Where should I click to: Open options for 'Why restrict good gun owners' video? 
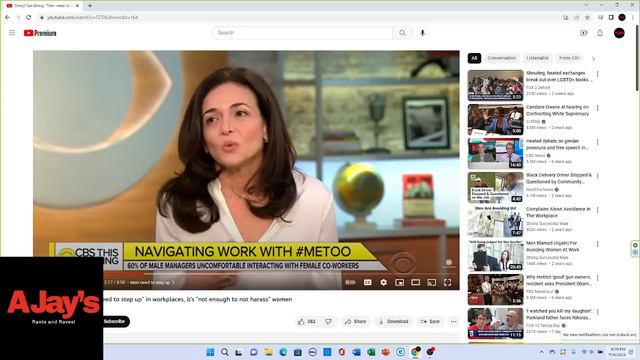(x=598, y=278)
